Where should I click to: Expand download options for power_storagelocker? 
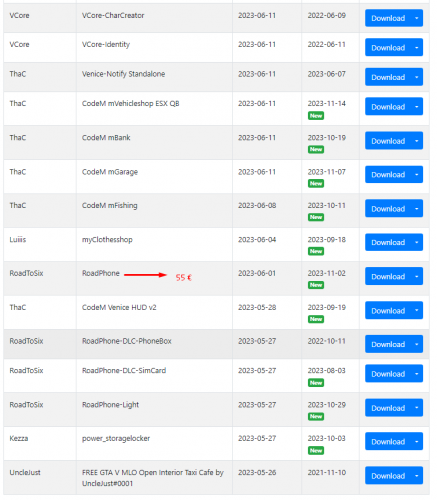point(417,442)
